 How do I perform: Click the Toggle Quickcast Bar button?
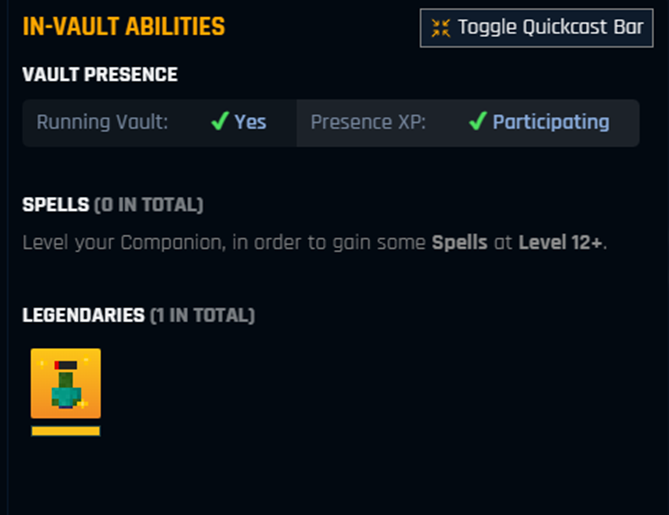(x=537, y=27)
